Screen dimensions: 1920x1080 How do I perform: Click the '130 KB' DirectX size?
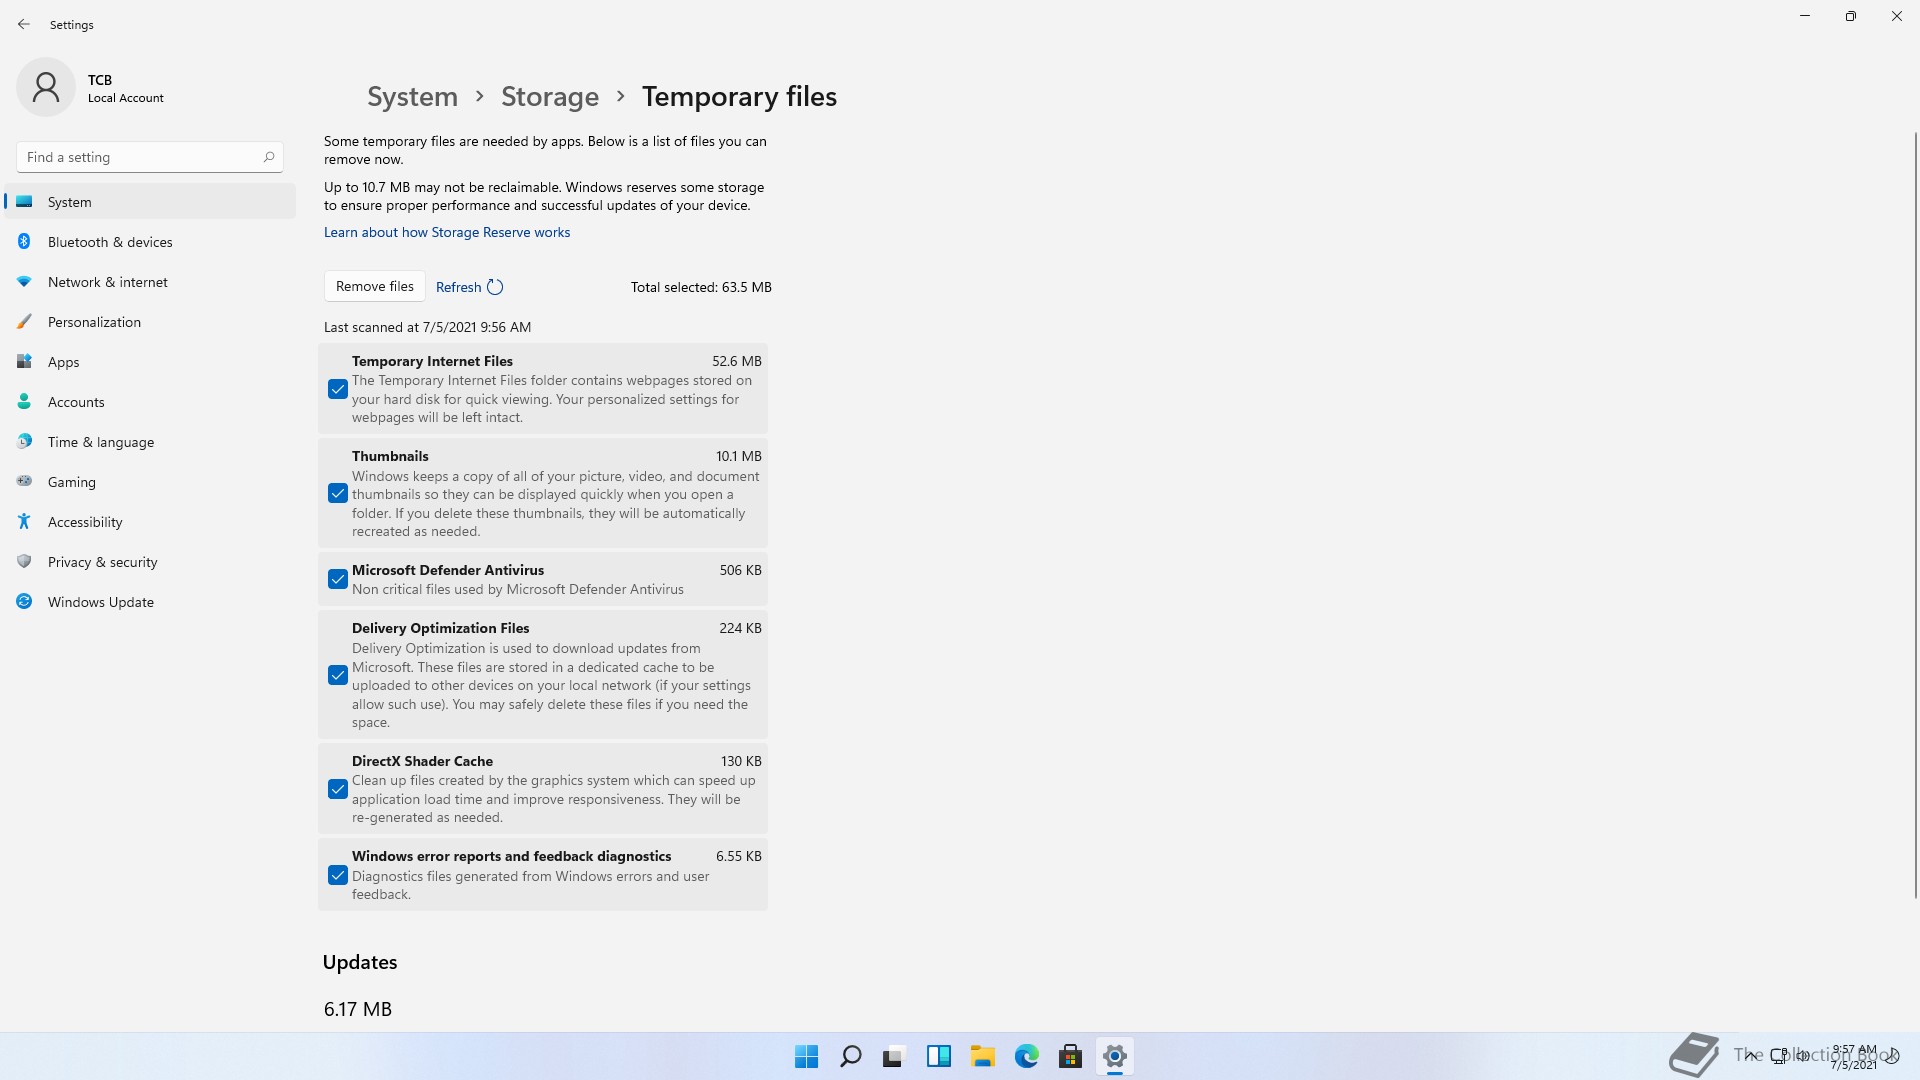point(741,761)
